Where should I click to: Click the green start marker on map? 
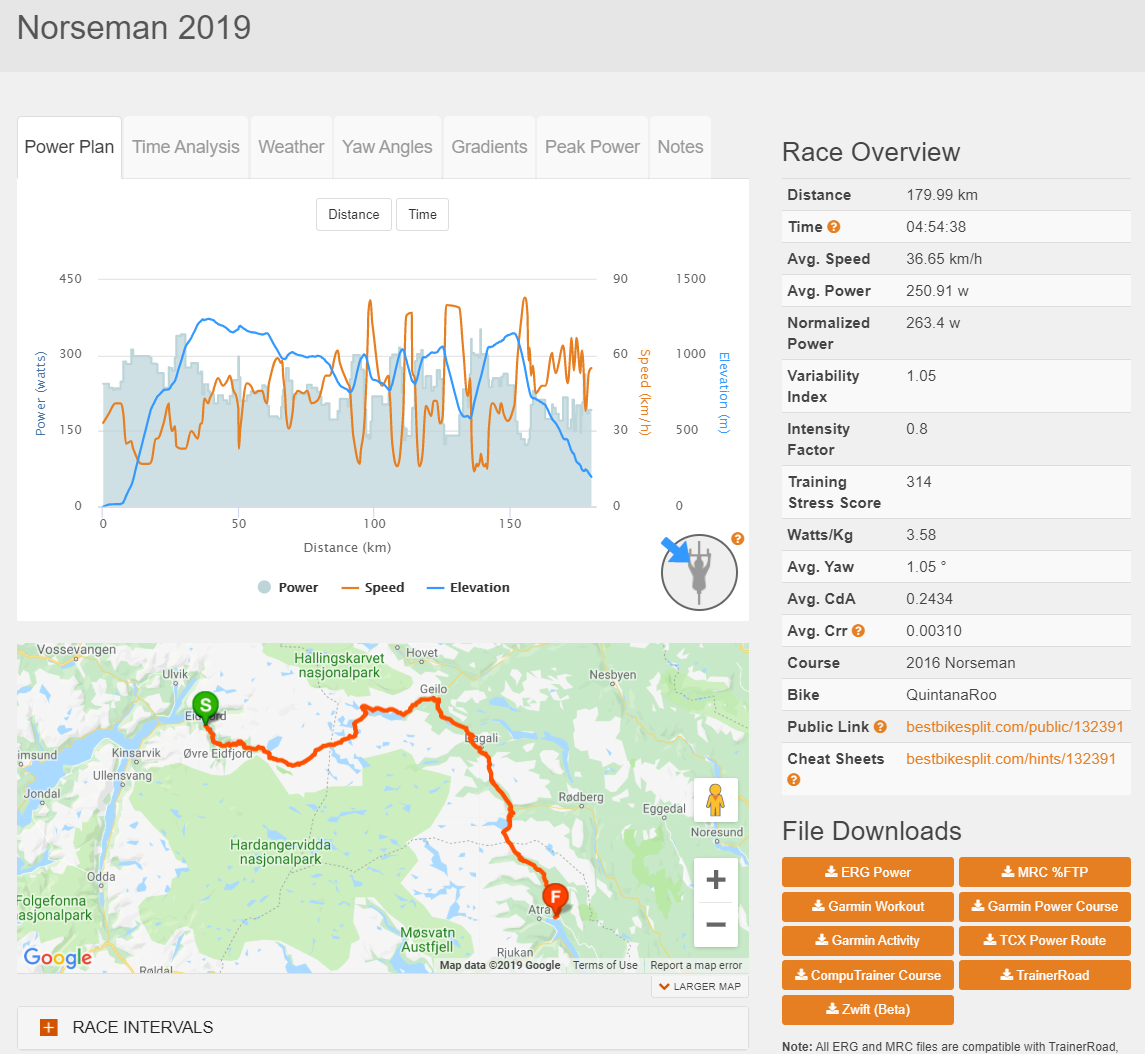click(x=205, y=706)
